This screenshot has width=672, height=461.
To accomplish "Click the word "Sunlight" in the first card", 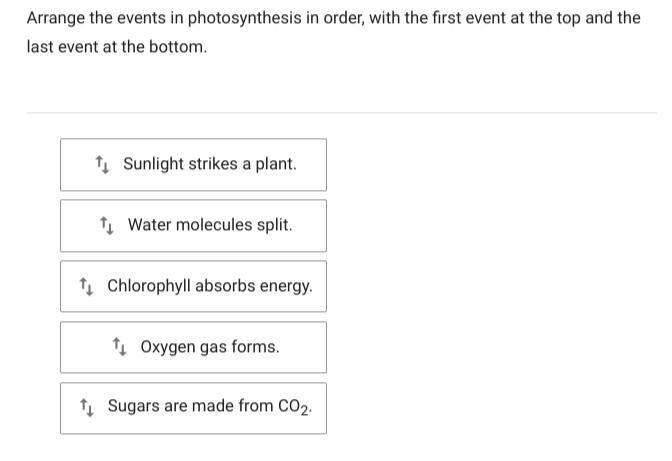I will point(155,164).
